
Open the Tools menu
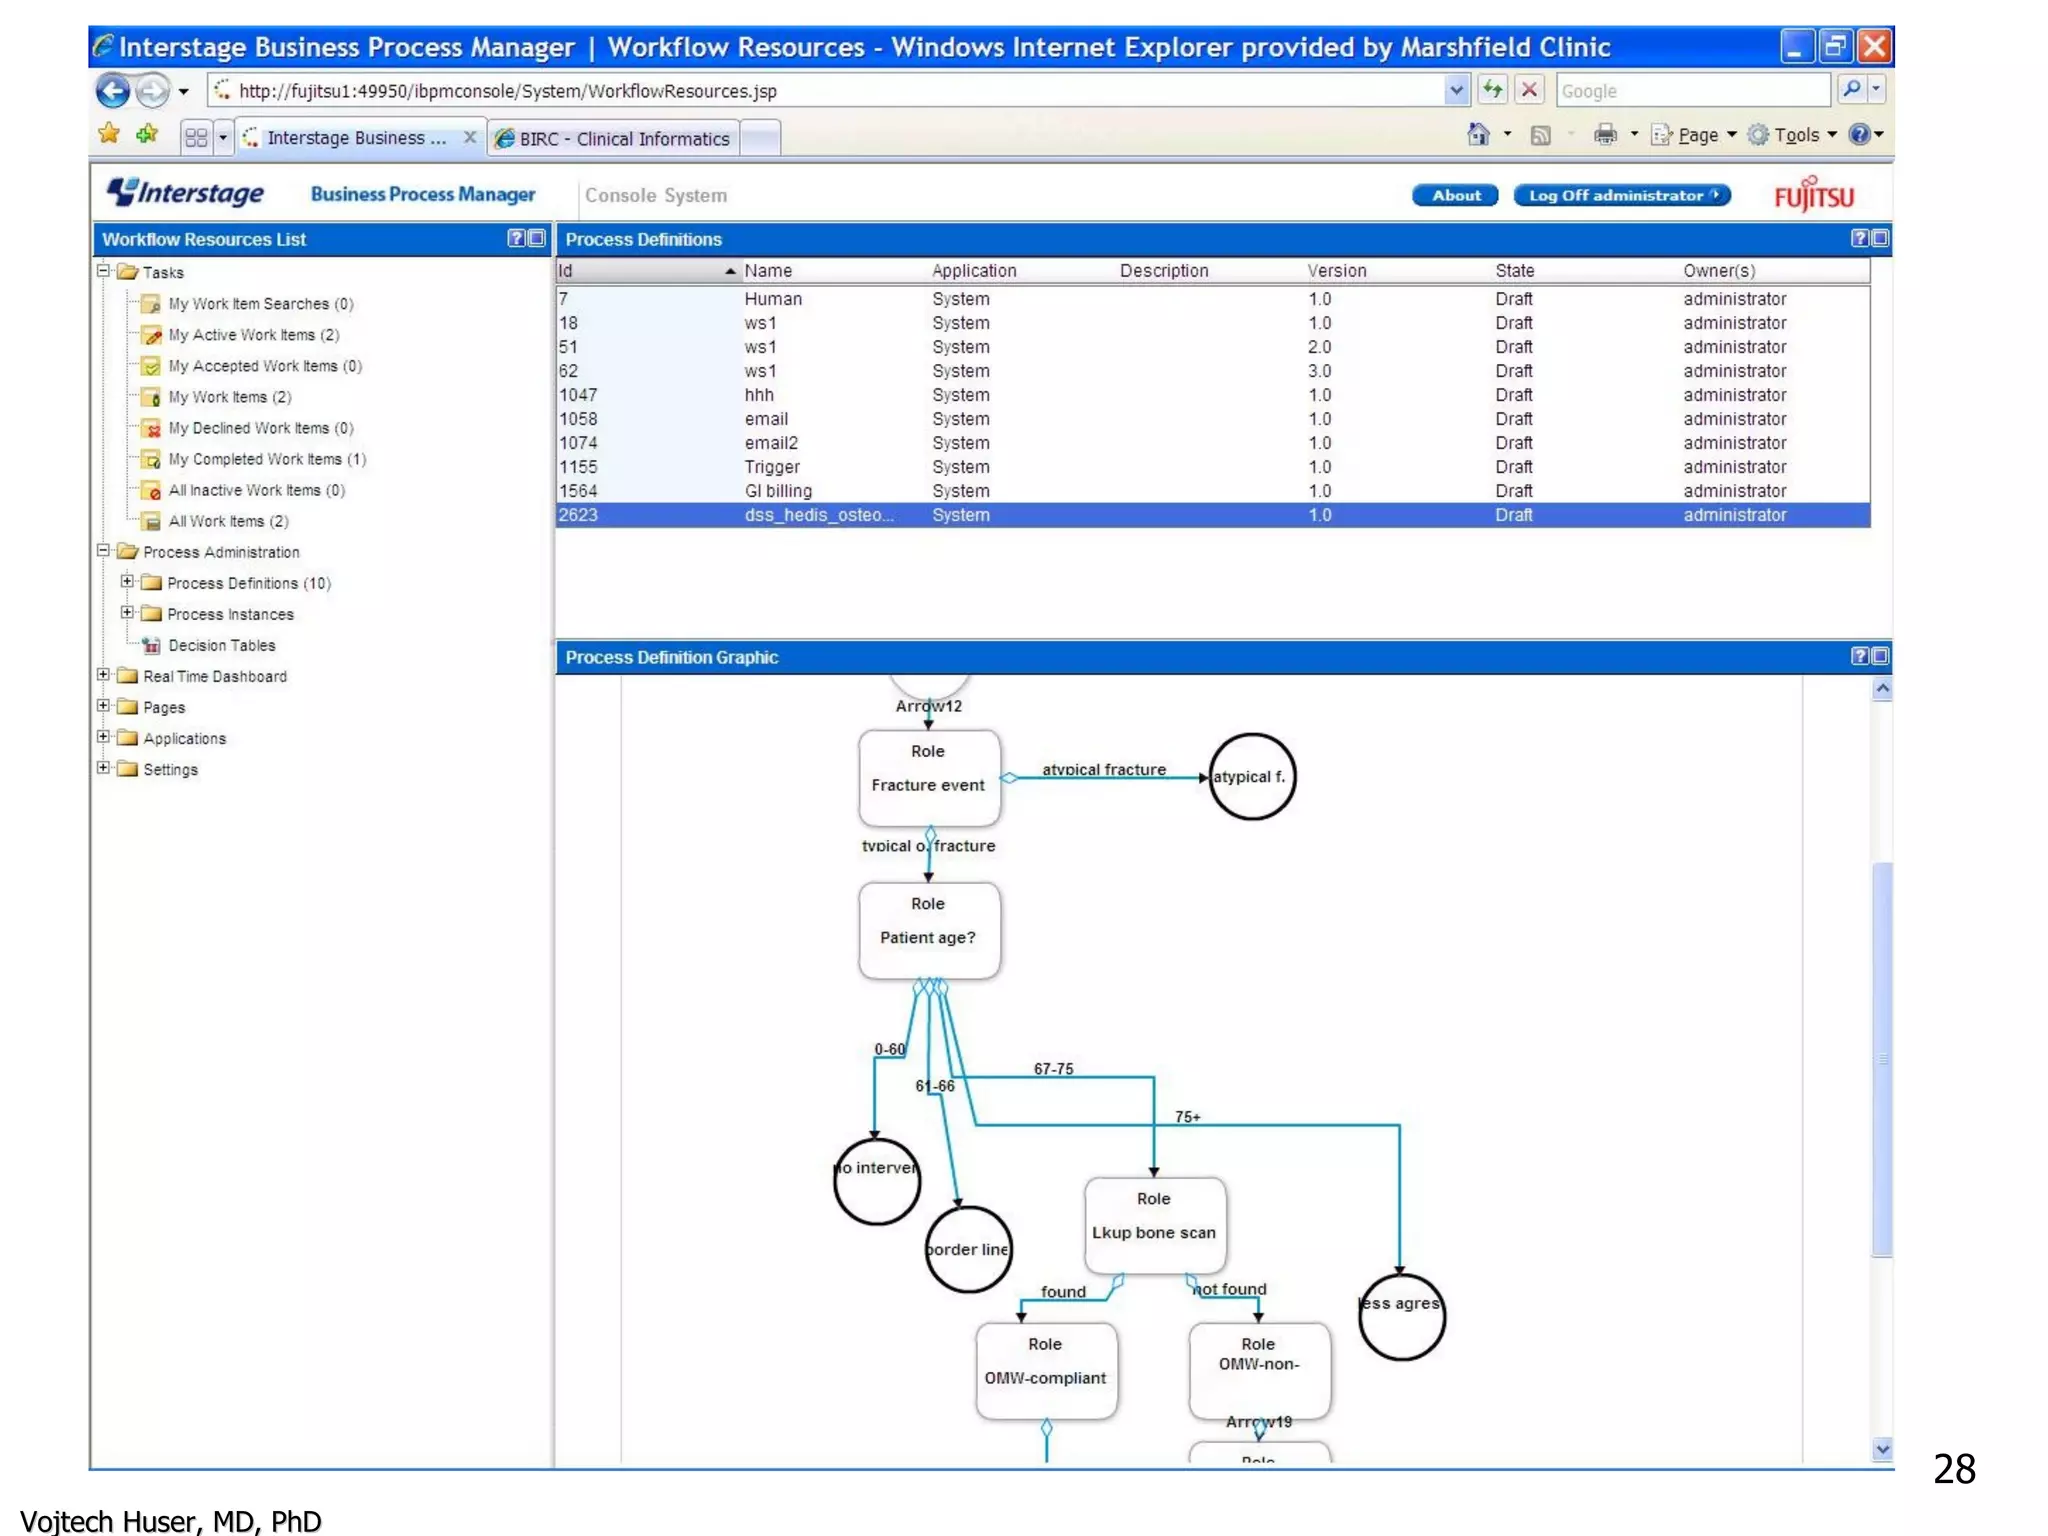tap(1795, 135)
